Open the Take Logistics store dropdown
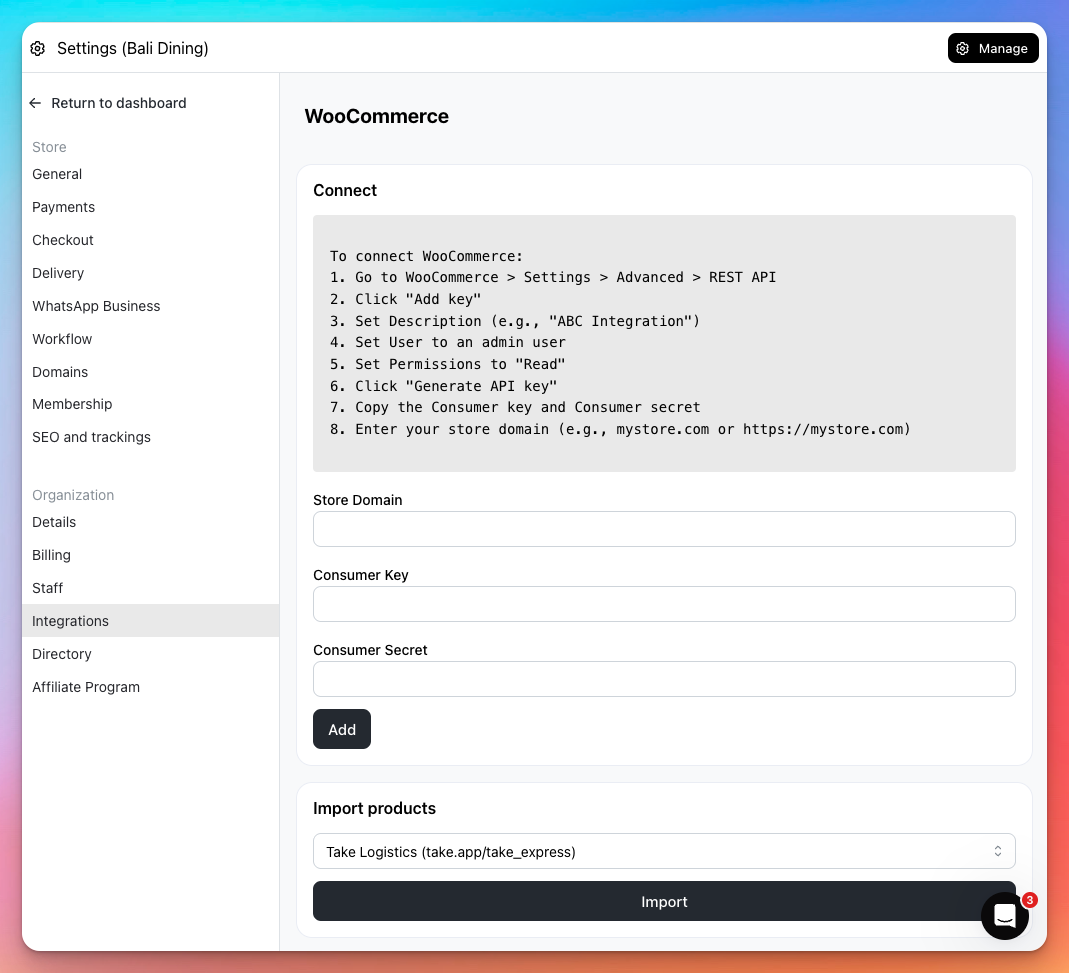The width and height of the screenshot is (1069, 973). click(x=664, y=851)
